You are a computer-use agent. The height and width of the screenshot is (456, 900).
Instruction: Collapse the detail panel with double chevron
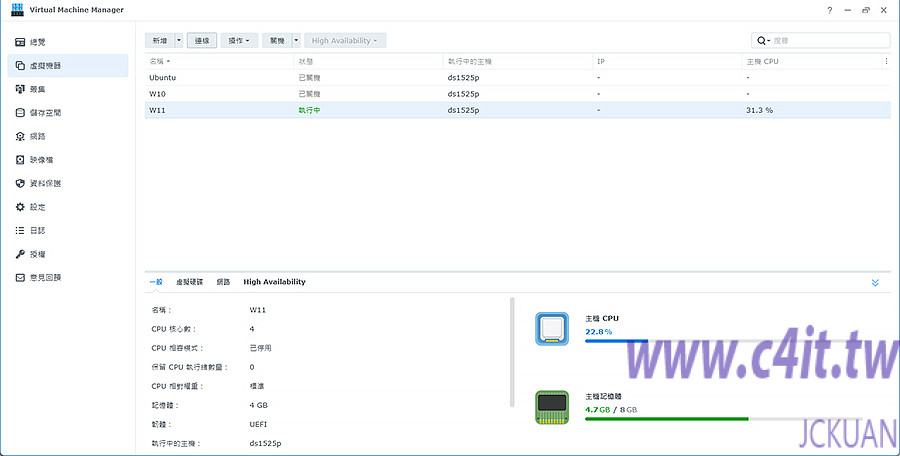pyautogui.click(x=875, y=283)
